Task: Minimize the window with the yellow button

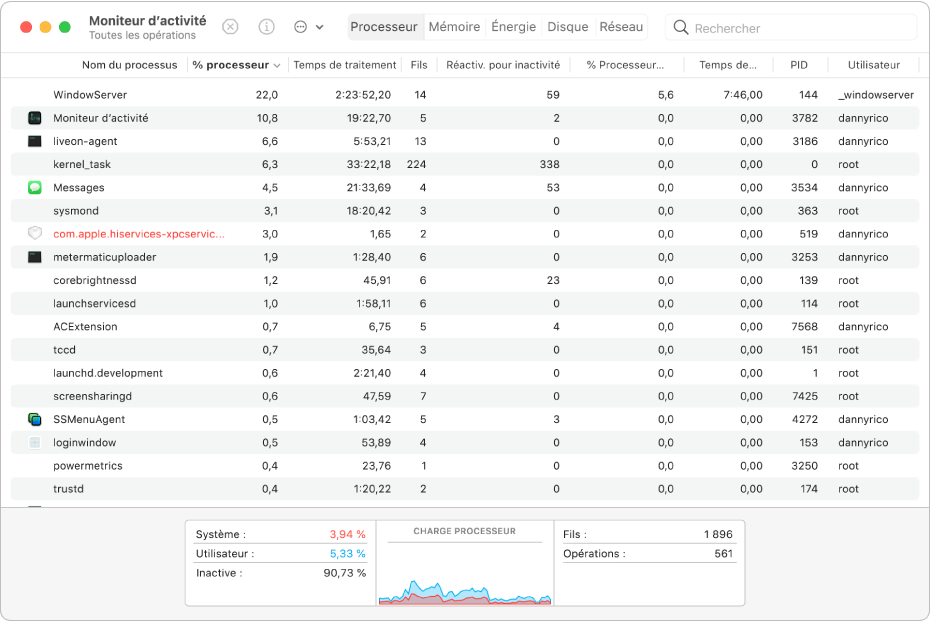Action: click(x=45, y=27)
